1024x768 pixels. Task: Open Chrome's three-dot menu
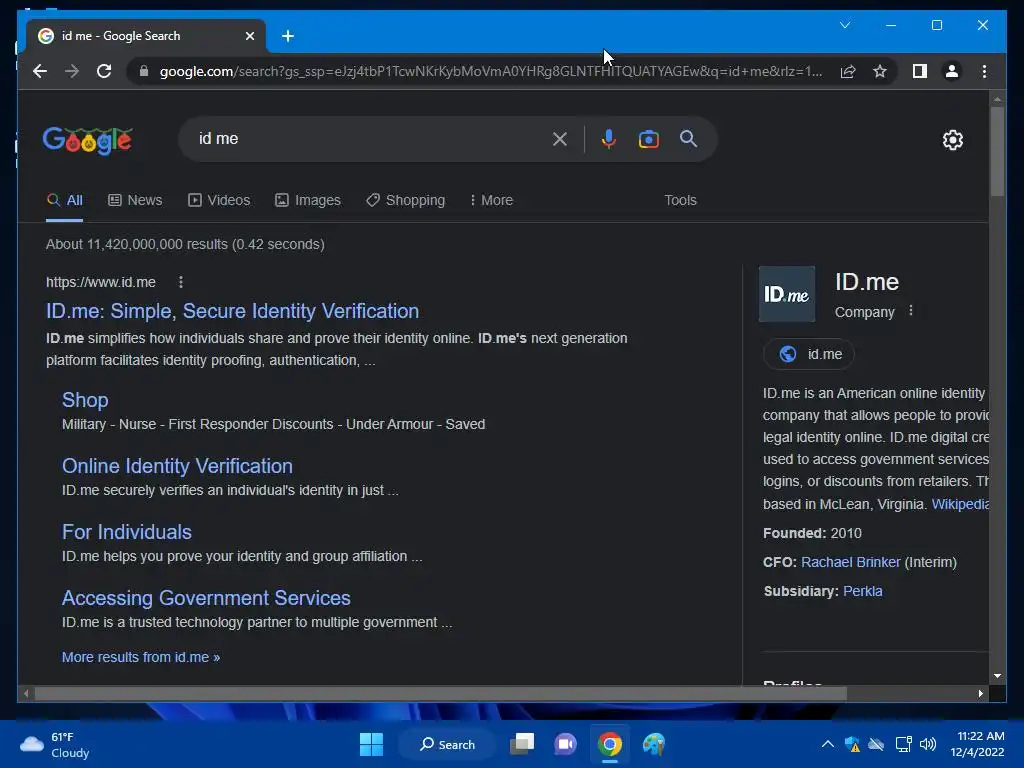(x=984, y=71)
